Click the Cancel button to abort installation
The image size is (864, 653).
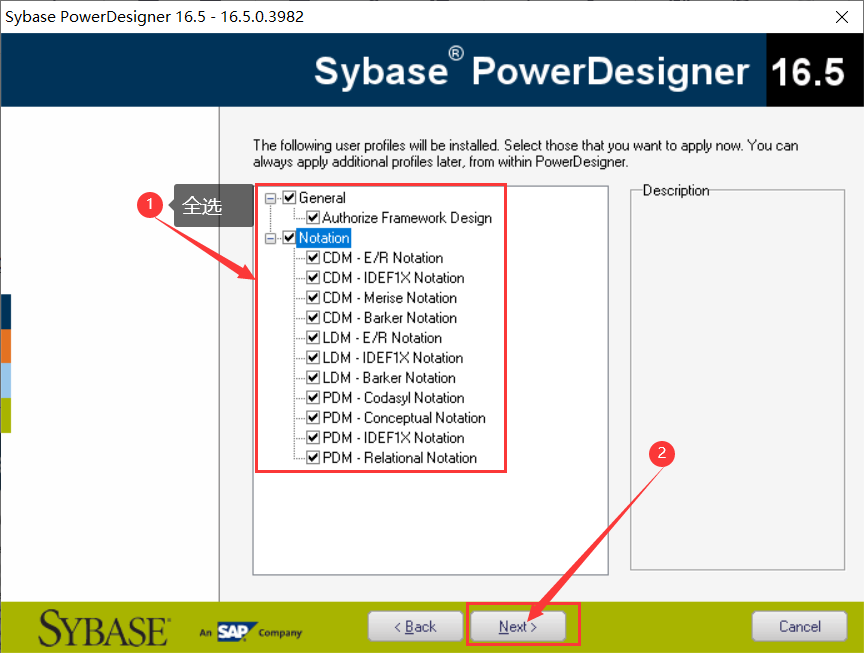tap(799, 626)
